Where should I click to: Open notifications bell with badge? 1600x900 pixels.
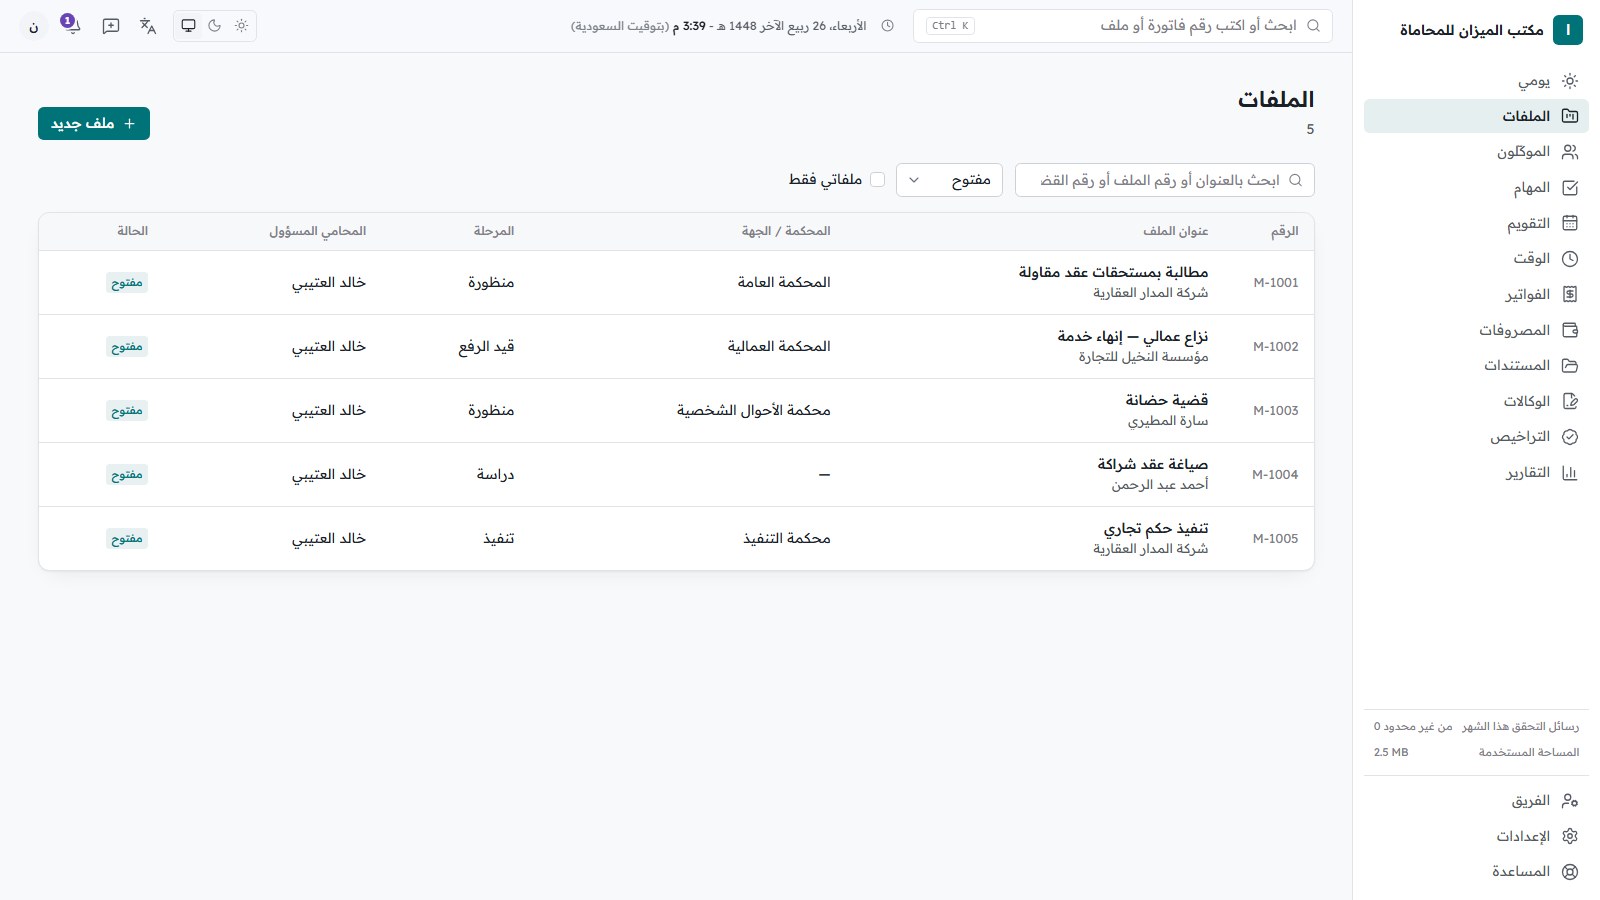point(70,25)
